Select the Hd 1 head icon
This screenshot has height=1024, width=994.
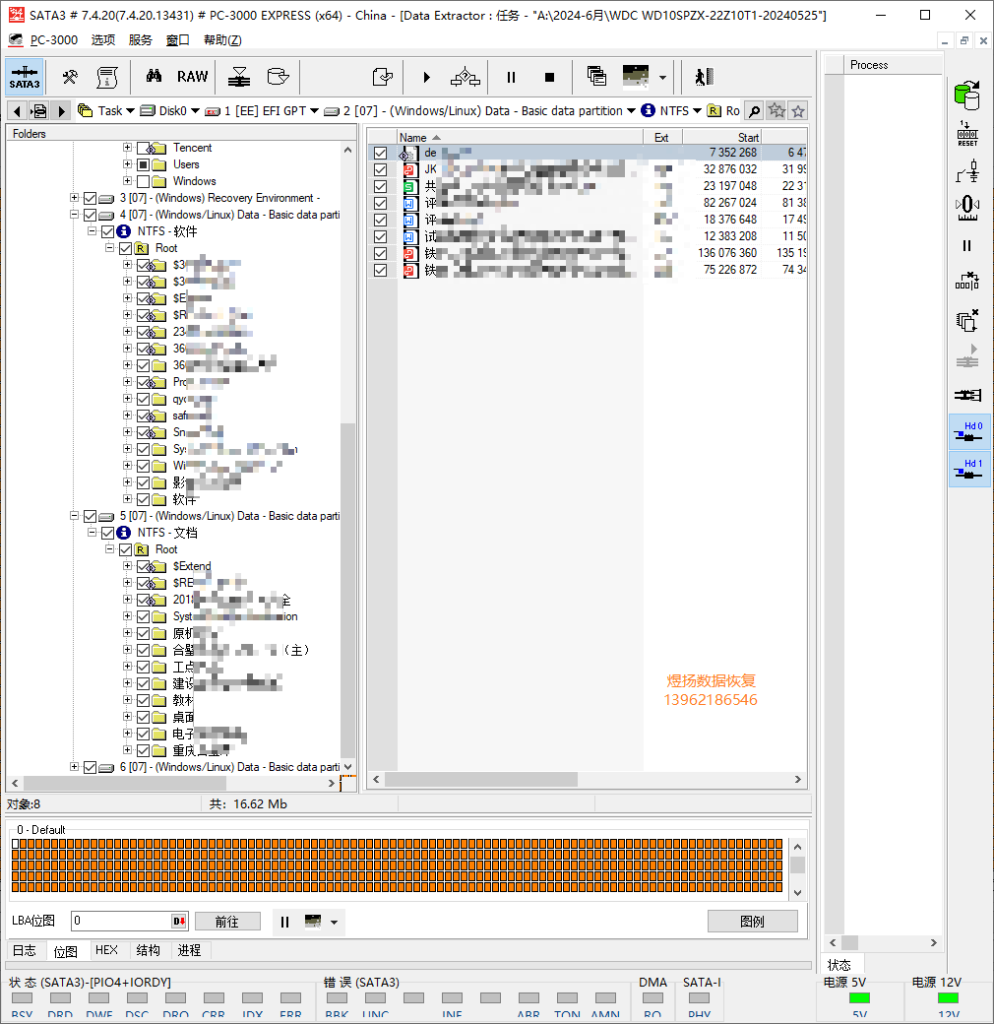coord(969,469)
